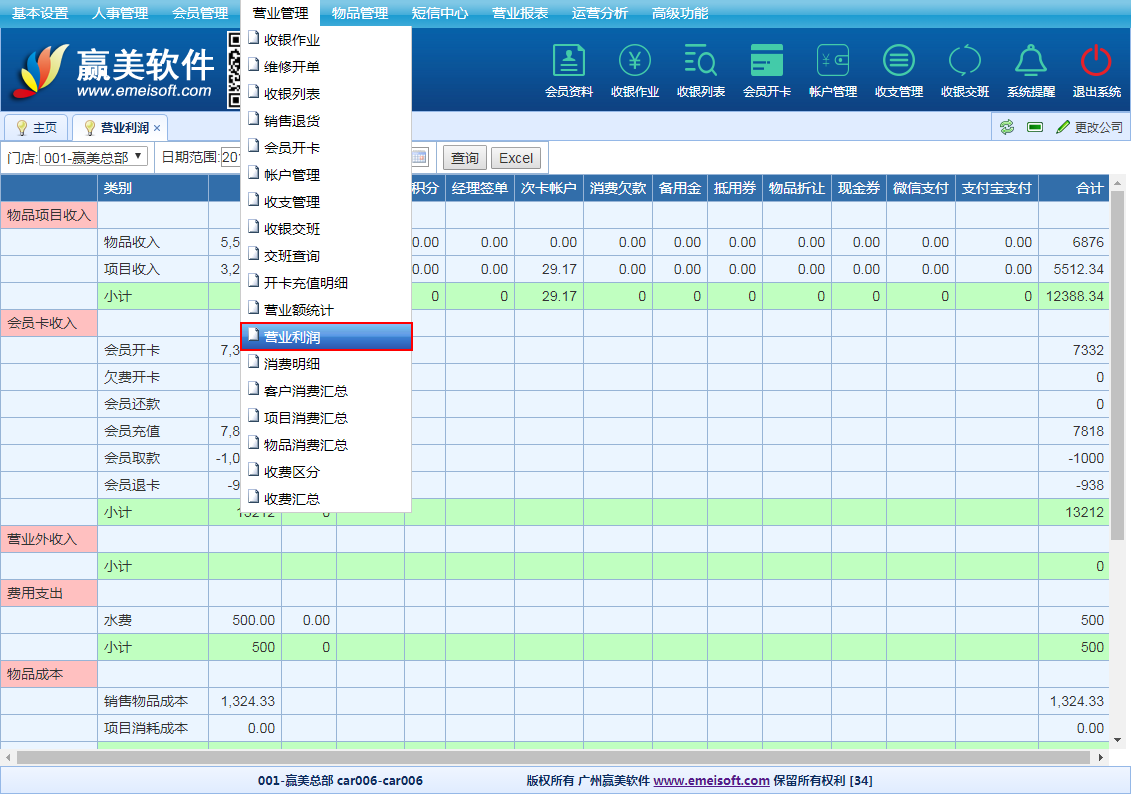Click the 查询 query button
This screenshot has height=794, width=1131.
464,158
